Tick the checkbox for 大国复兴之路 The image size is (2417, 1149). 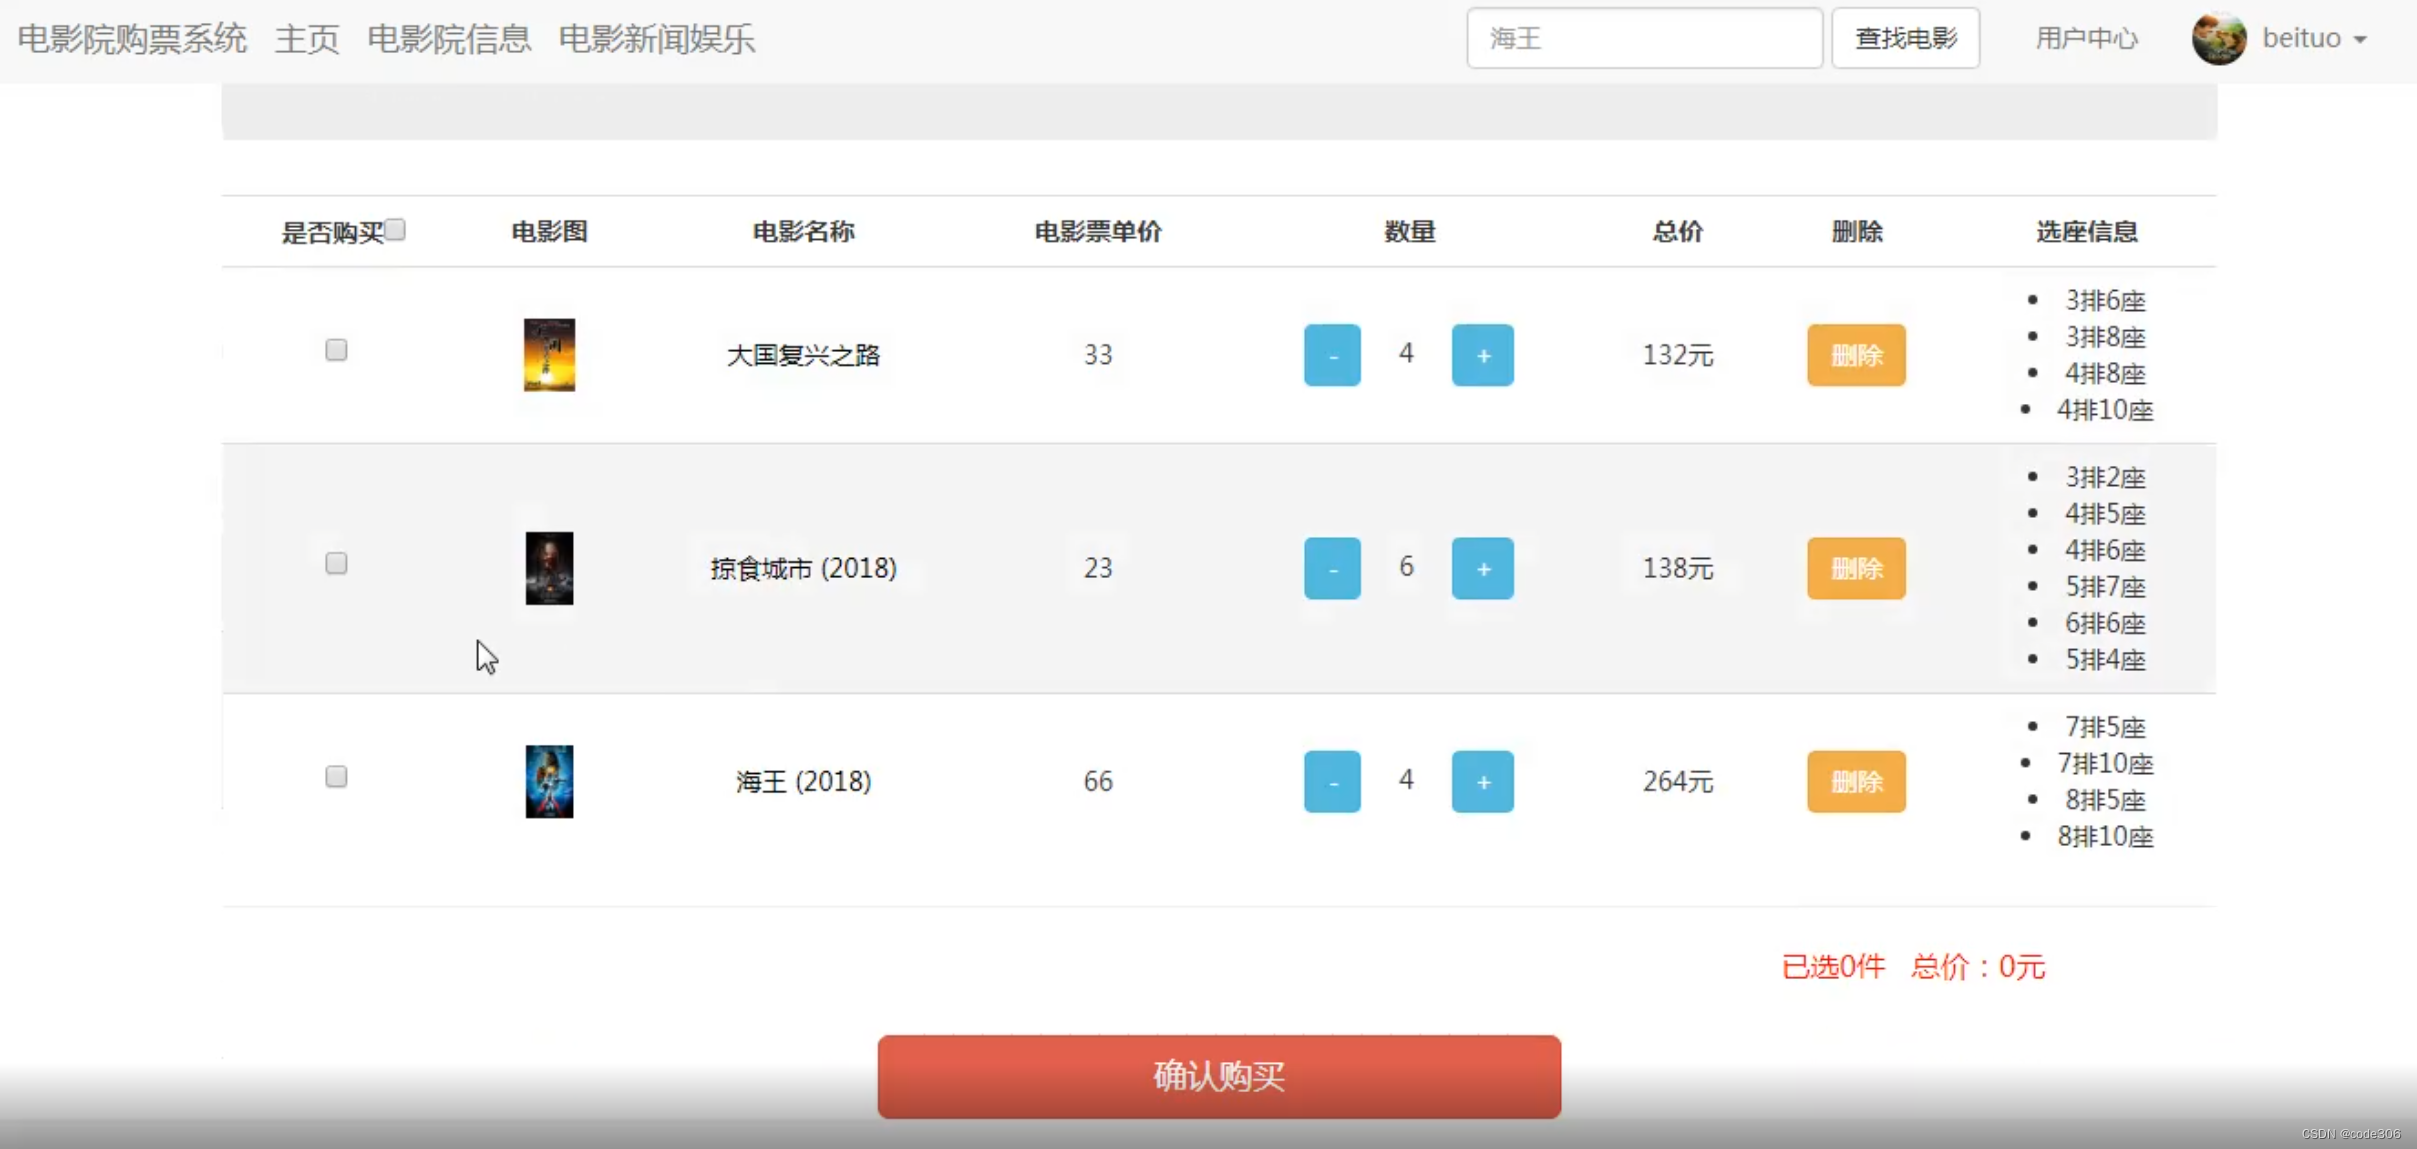pyautogui.click(x=336, y=350)
